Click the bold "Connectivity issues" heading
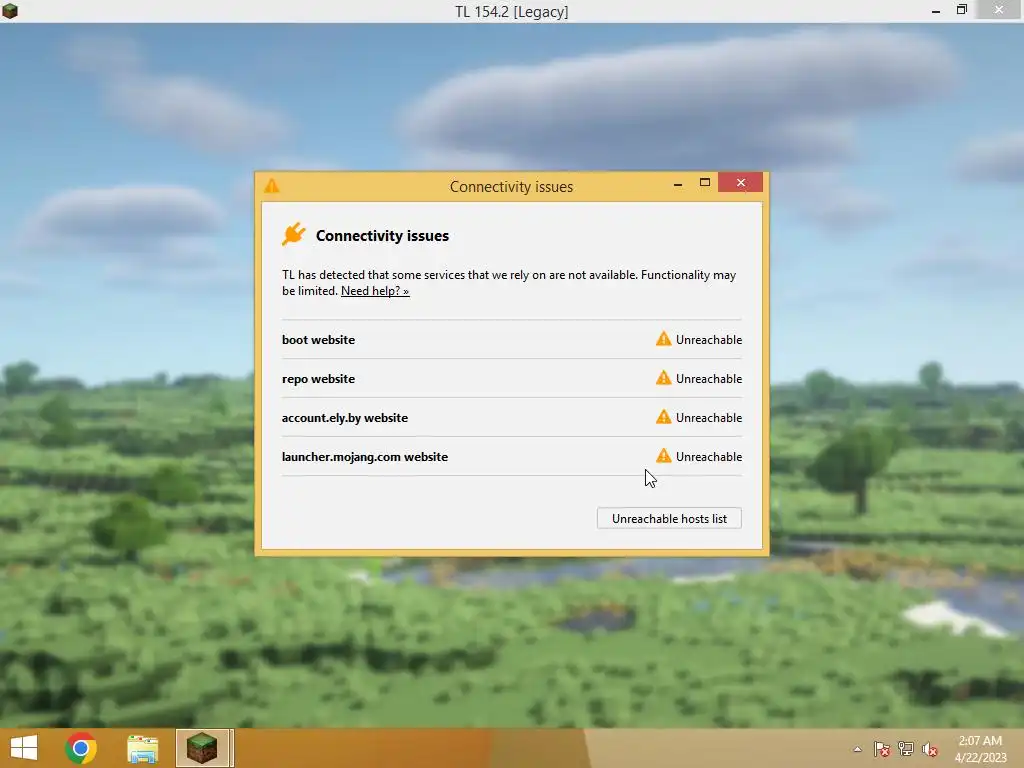 click(382, 236)
